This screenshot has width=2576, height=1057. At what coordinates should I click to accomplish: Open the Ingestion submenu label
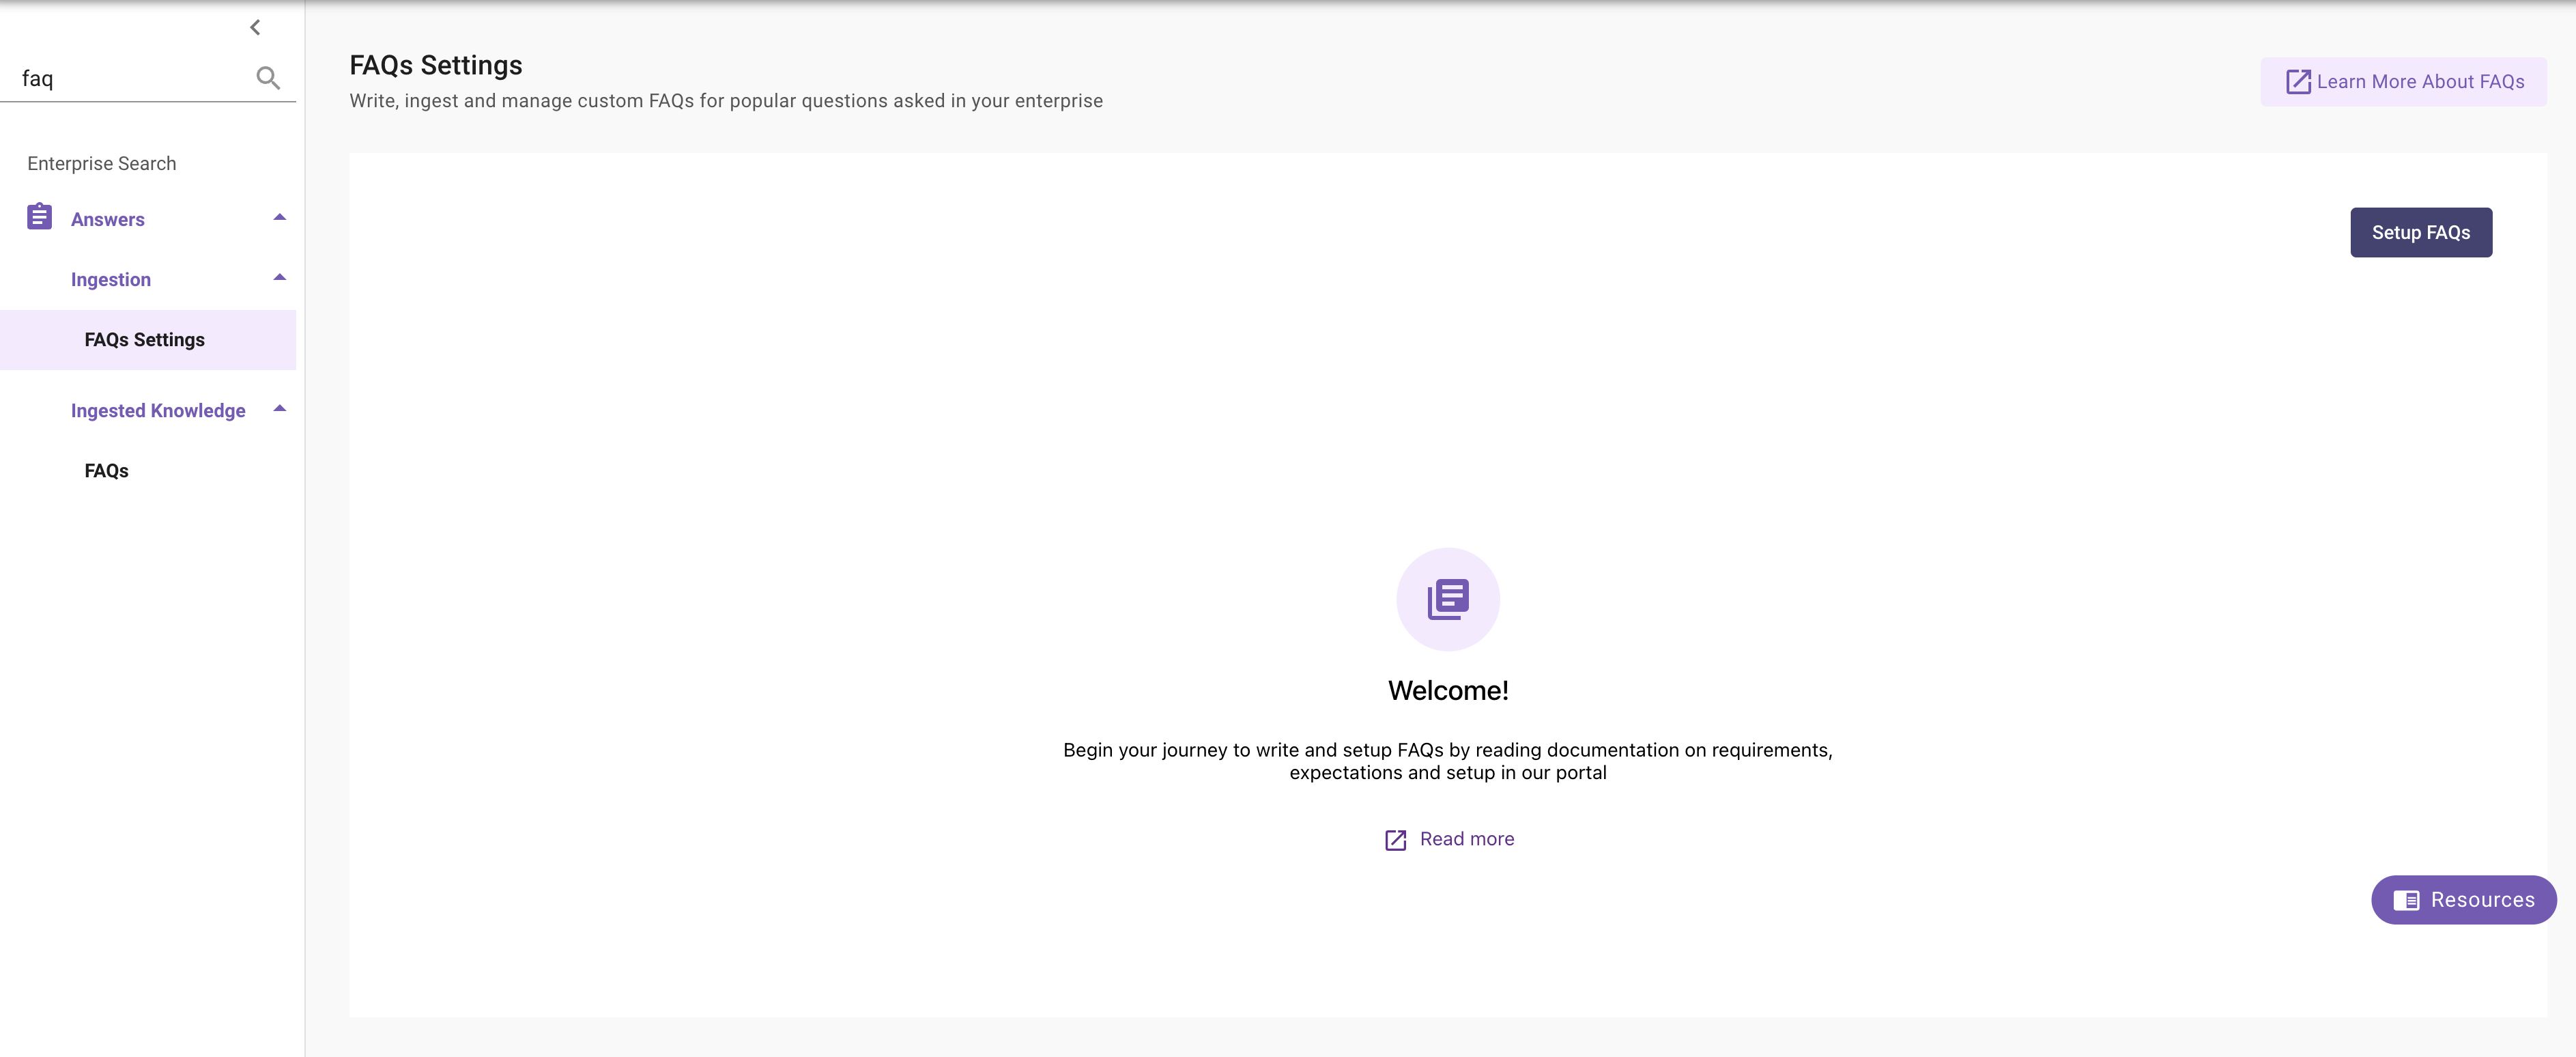(x=111, y=280)
